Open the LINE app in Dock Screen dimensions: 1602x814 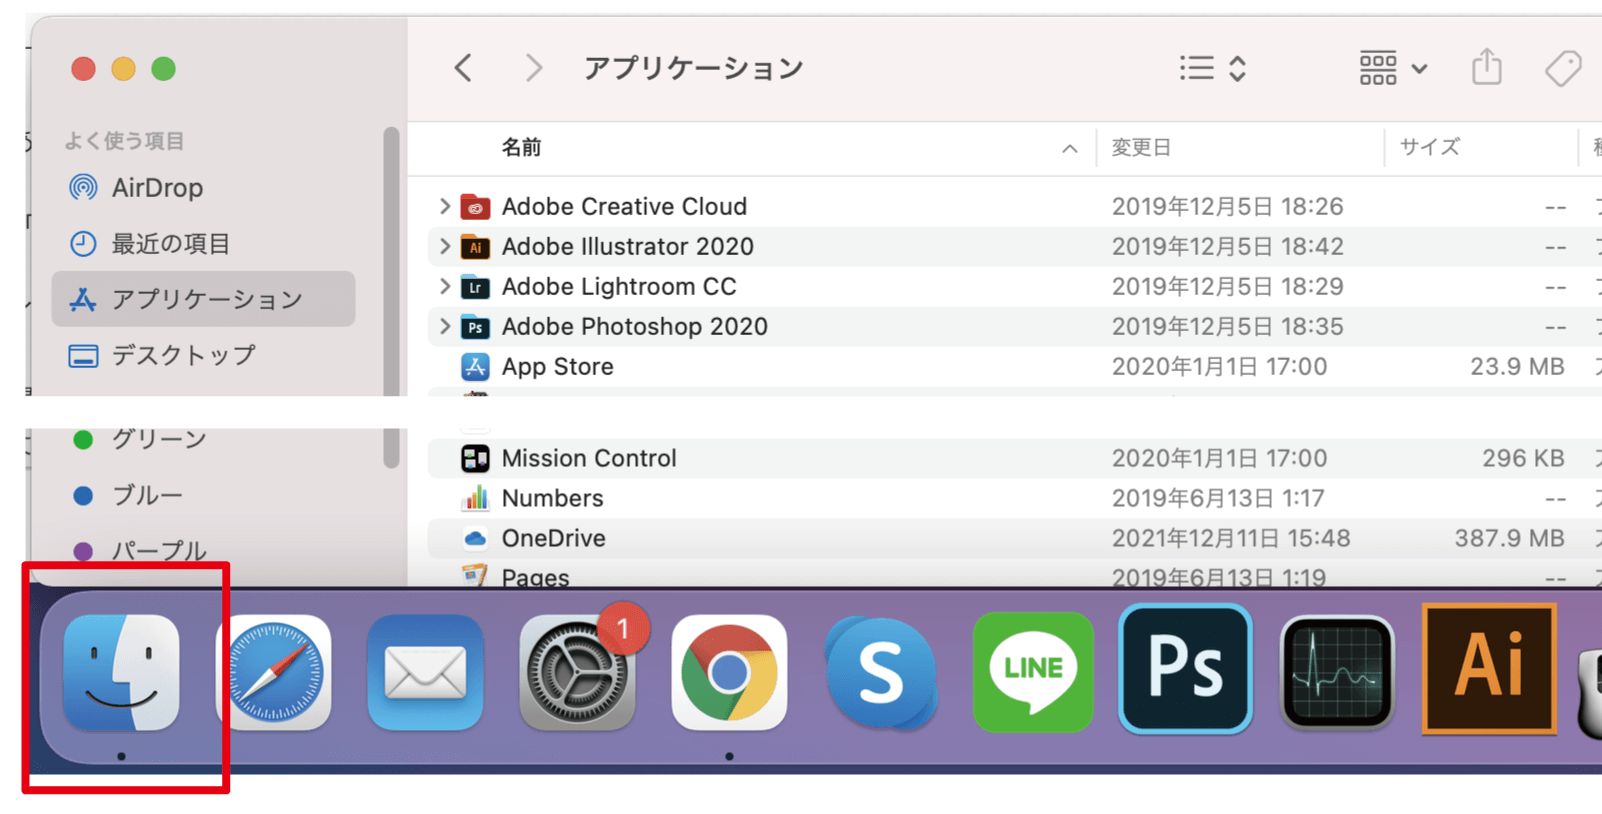pyautogui.click(x=1033, y=672)
